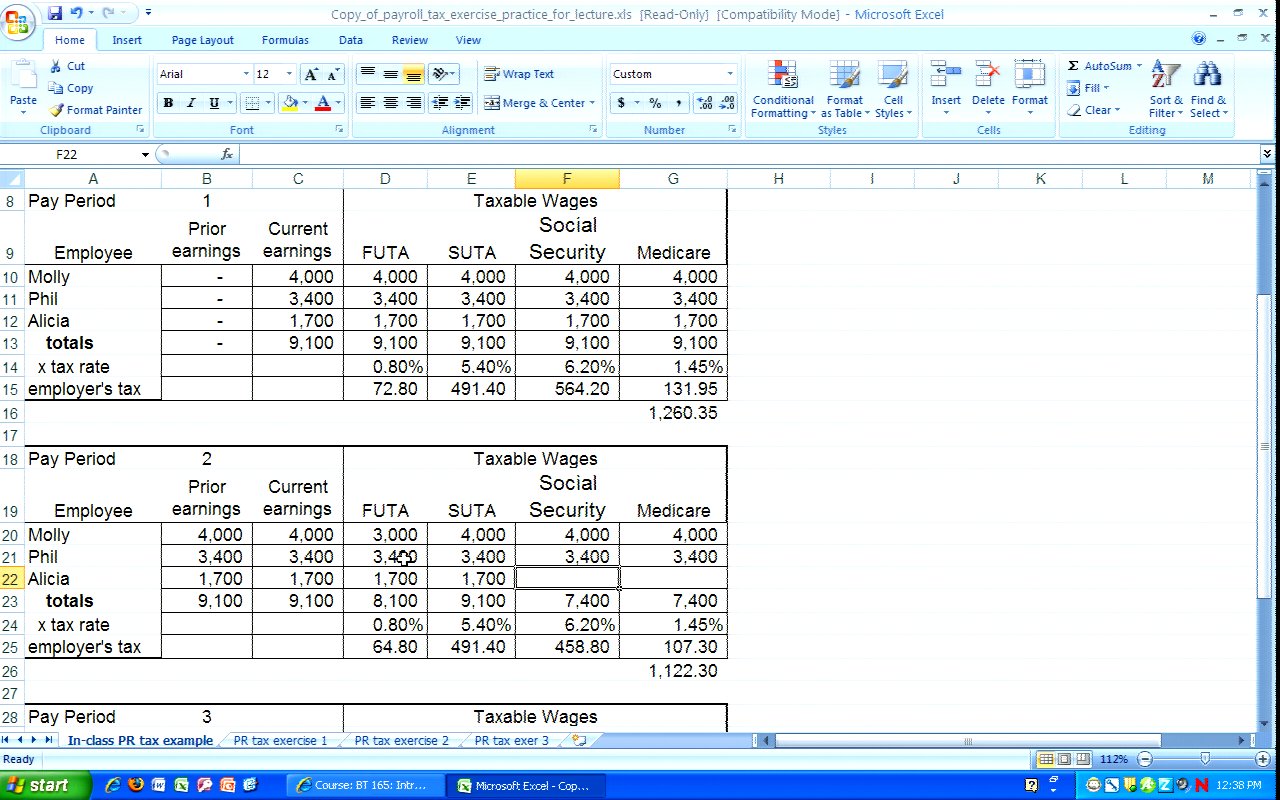The image size is (1280, 800).
Task: Click the AutoSum sigma icon
Action: (x=1073, y=66)
